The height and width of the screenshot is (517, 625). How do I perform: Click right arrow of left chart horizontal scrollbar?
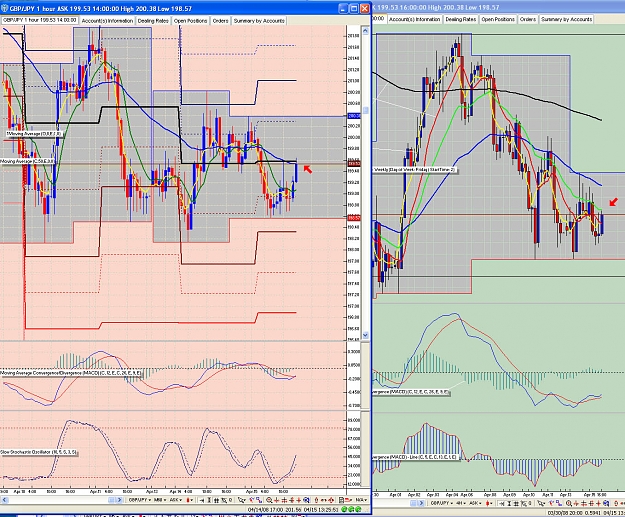pos(119,500)
